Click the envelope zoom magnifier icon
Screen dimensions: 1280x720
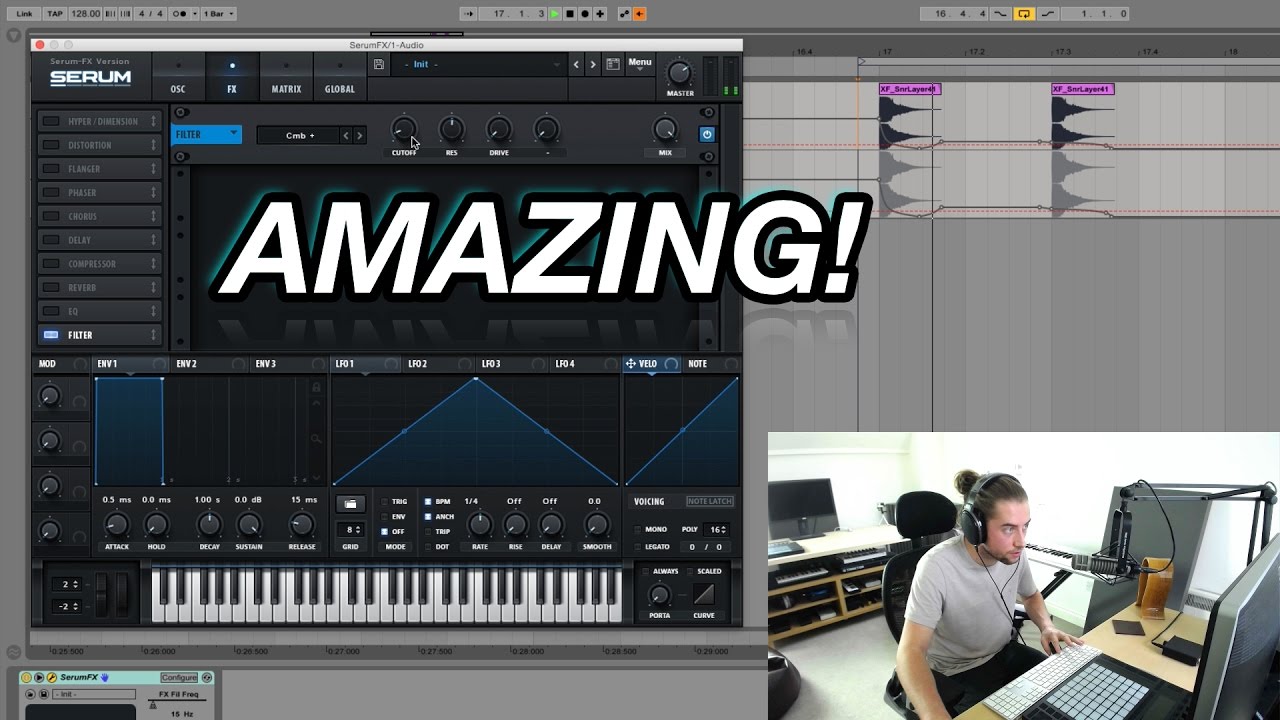pyautogui.click(x=317, y=439)
